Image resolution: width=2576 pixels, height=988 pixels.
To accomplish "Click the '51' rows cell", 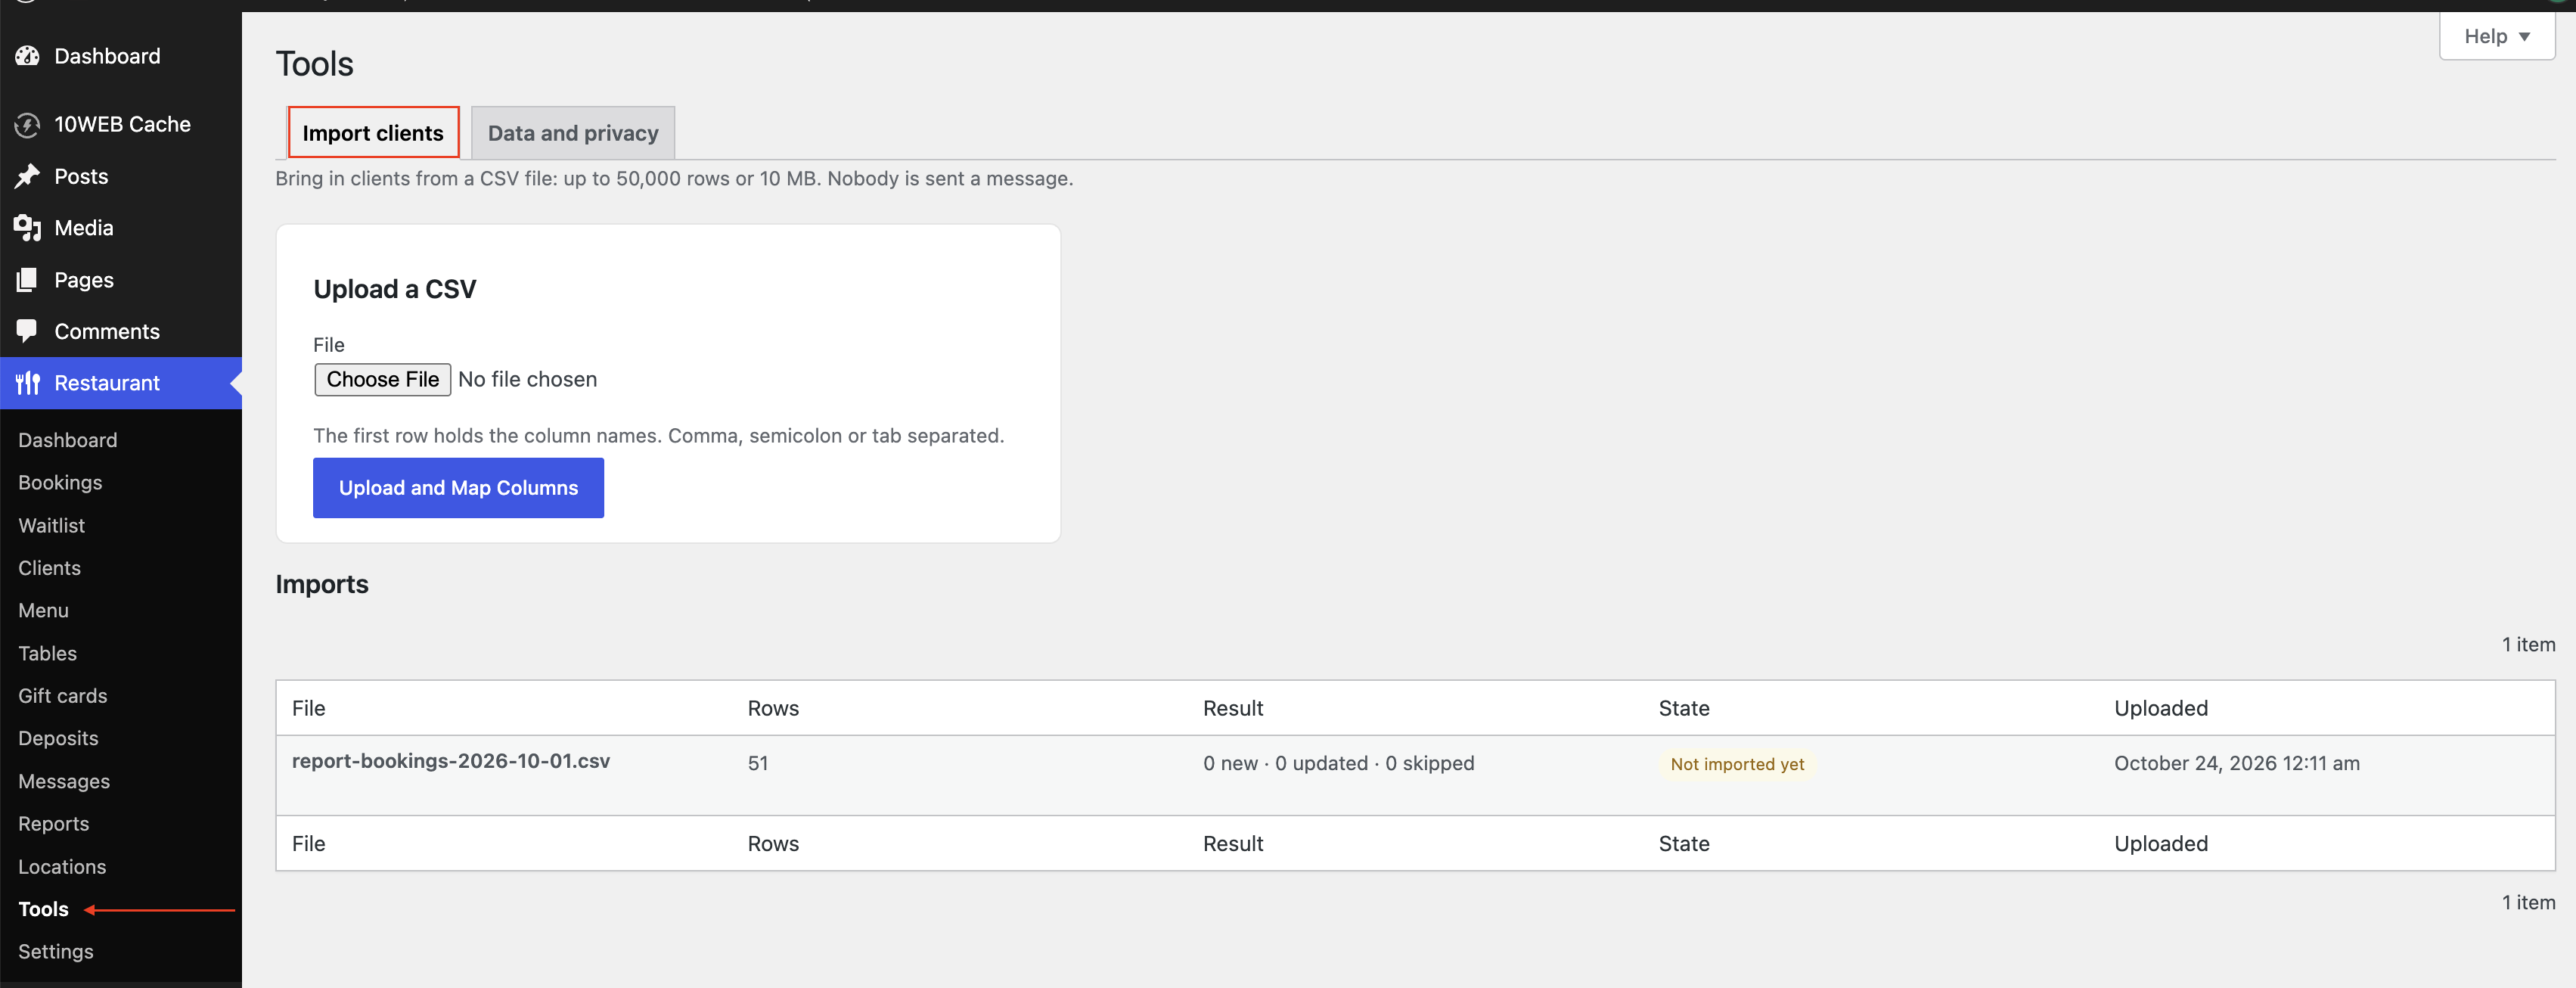I will [x=758, y=763].
